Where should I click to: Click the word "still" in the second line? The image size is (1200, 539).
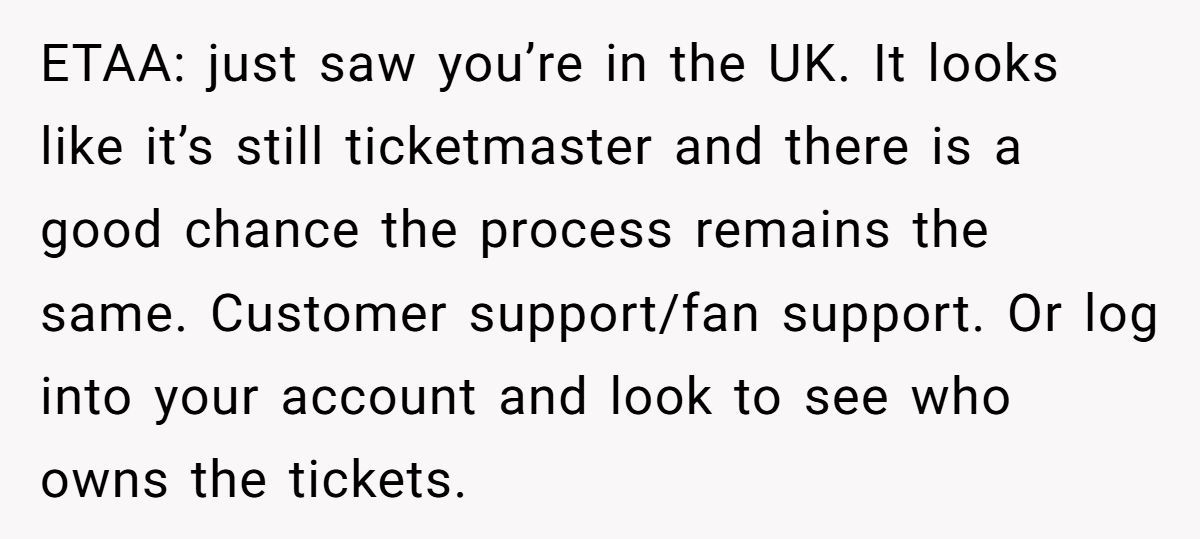pos(281,149)
